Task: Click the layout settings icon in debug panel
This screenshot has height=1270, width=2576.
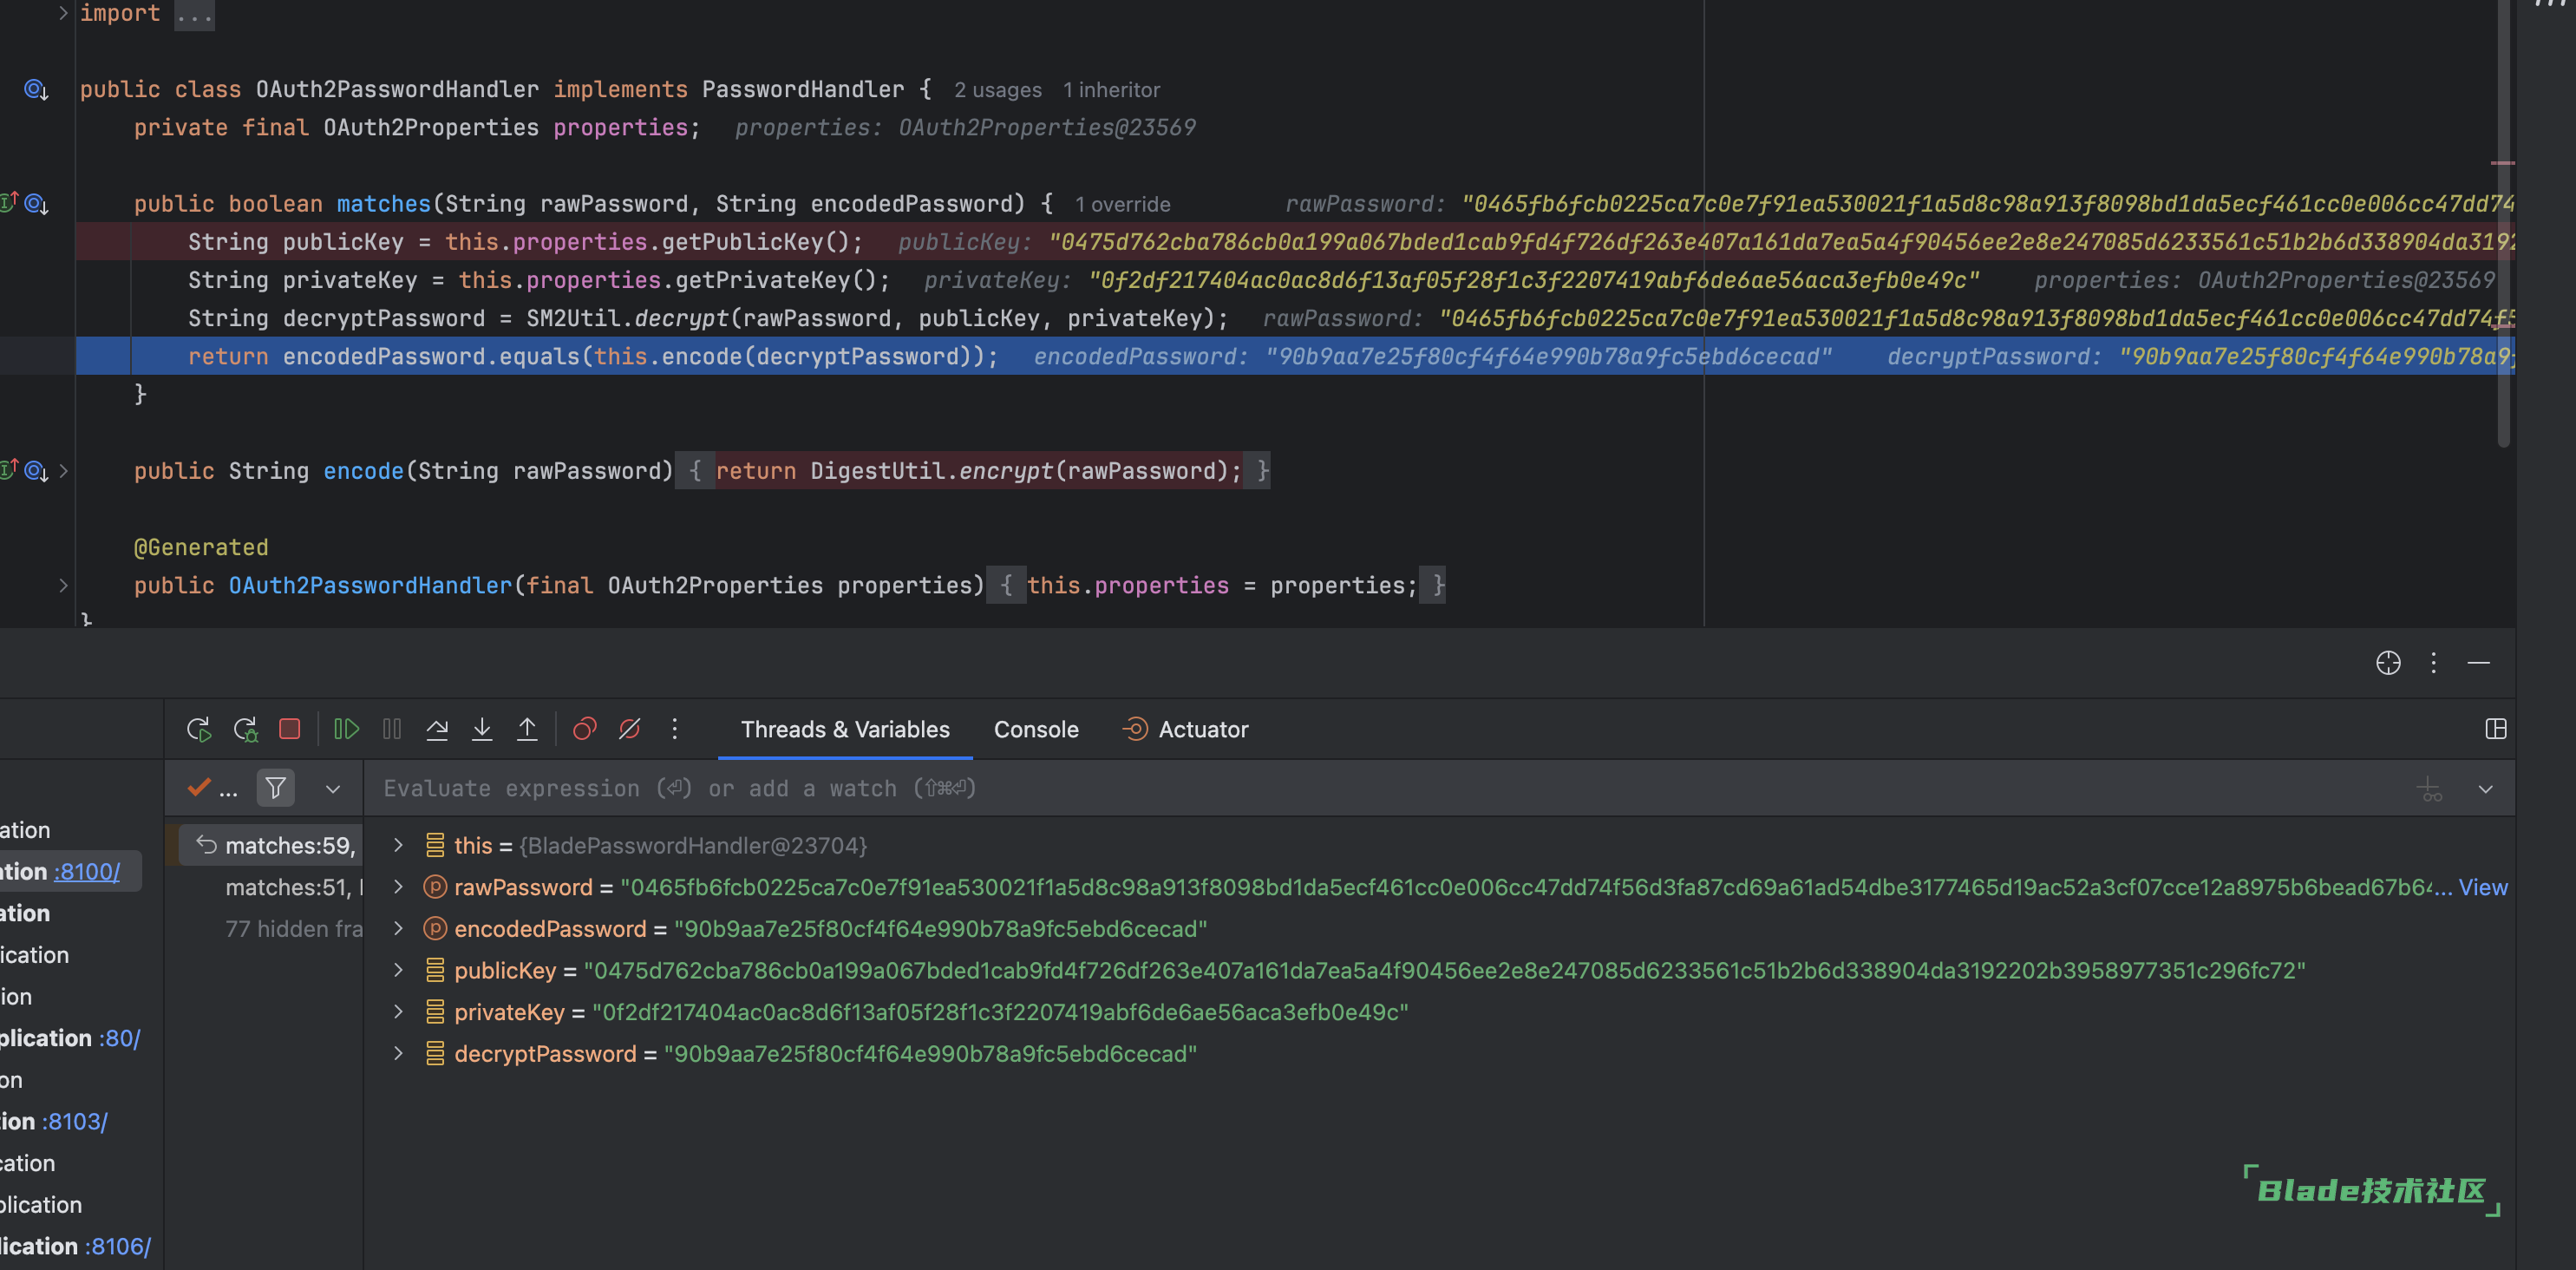Action: (x=2496, y=729)
